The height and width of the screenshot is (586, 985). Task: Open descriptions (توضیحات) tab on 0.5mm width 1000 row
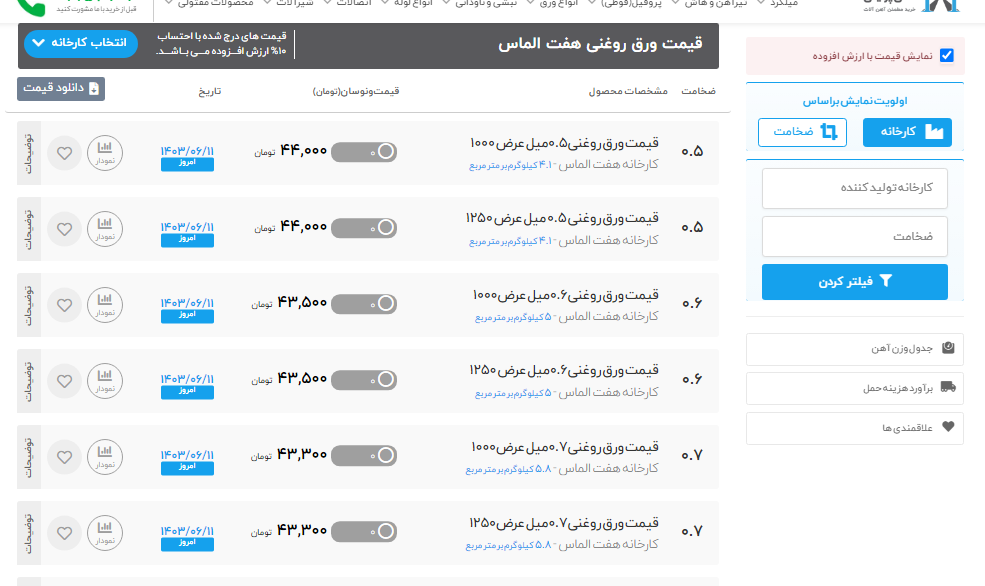coord(28,153)
